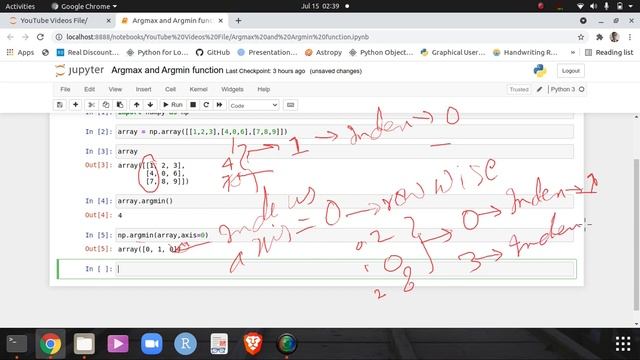Click the Jupyter logo
640x360 pixels.
click(x=80, y=70)
